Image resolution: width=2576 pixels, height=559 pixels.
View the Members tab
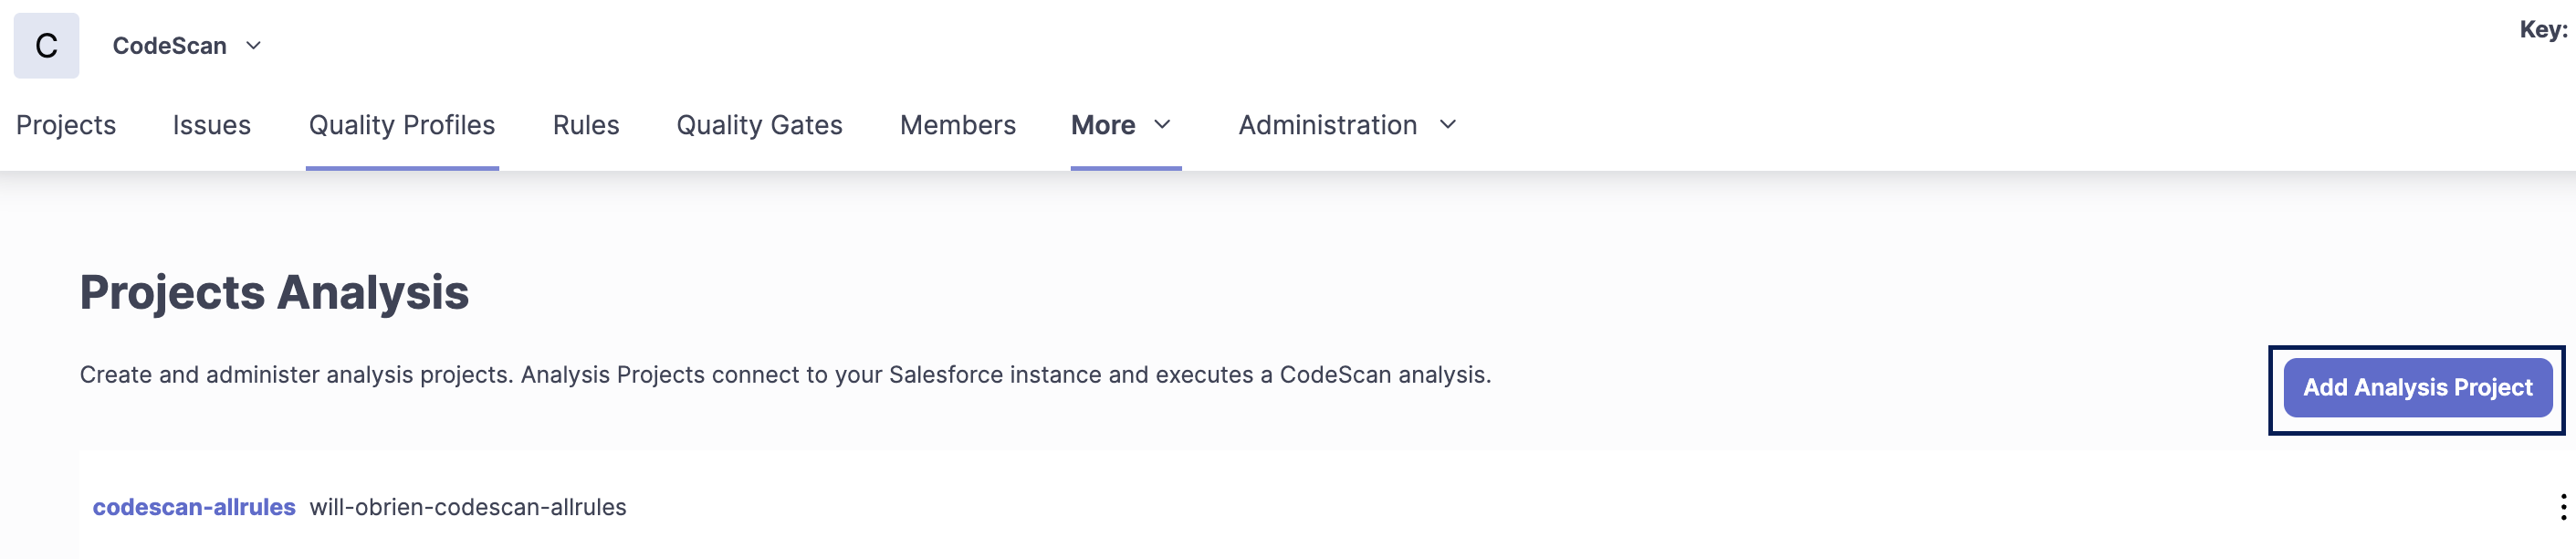click(957, 125)
